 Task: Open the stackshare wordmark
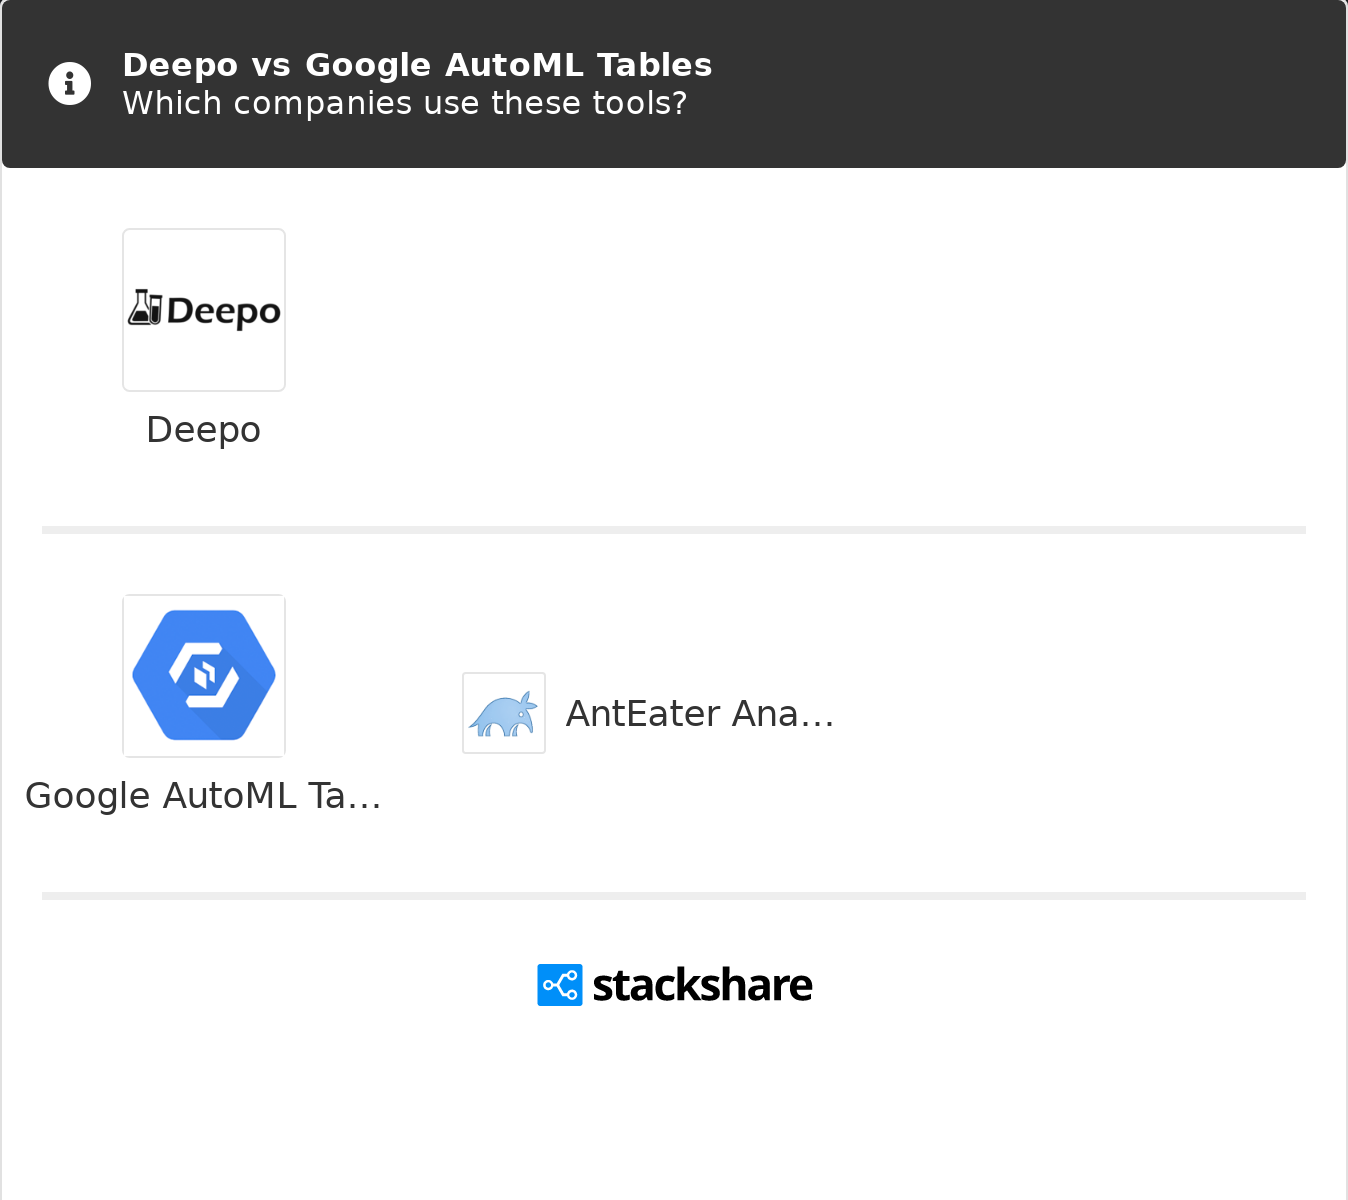coord(702,985)
